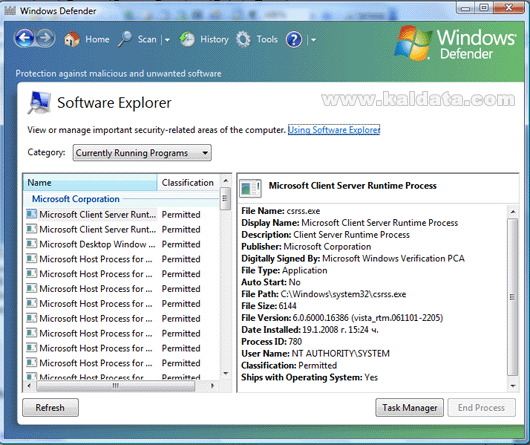Select the Home menu label
The height and width of the screenshot is (445, 530).
[x=97, y=39]
